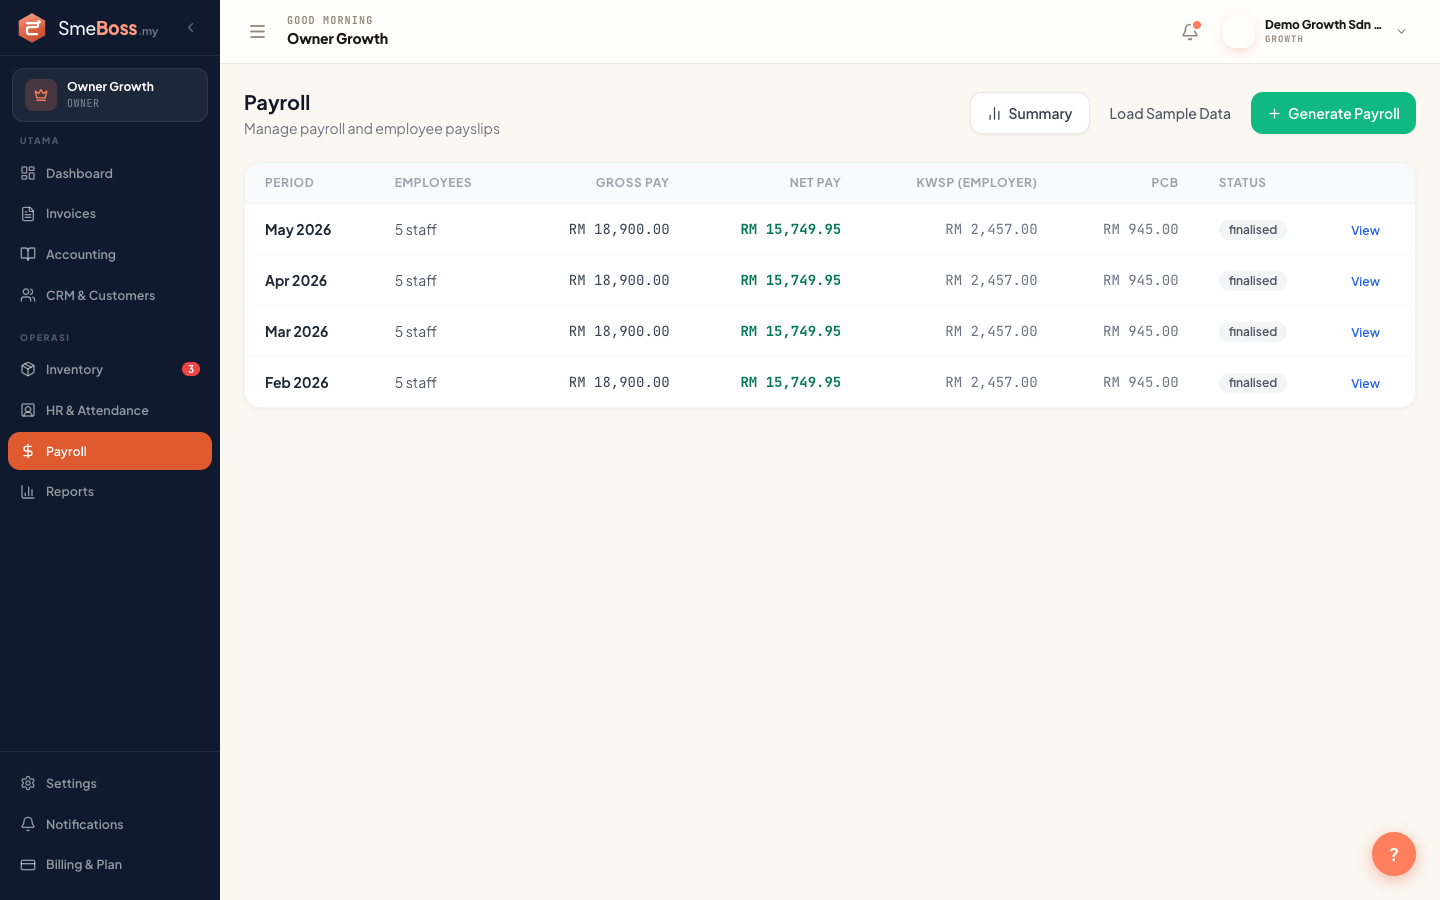Open the help question mark button
The width and height of the screenshot is (1440, 900).
coord(1393,854)
